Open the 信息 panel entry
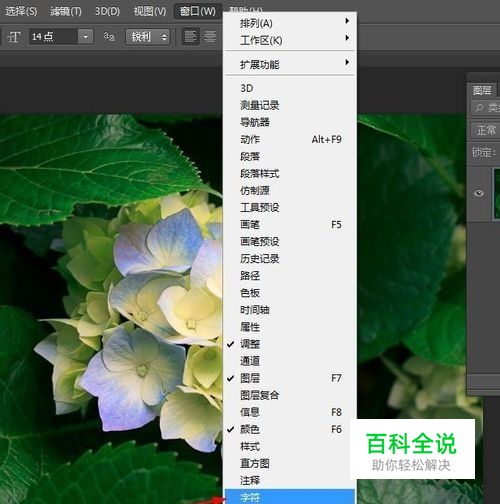The height and width of the screenshot is (504, 500). 290,412
